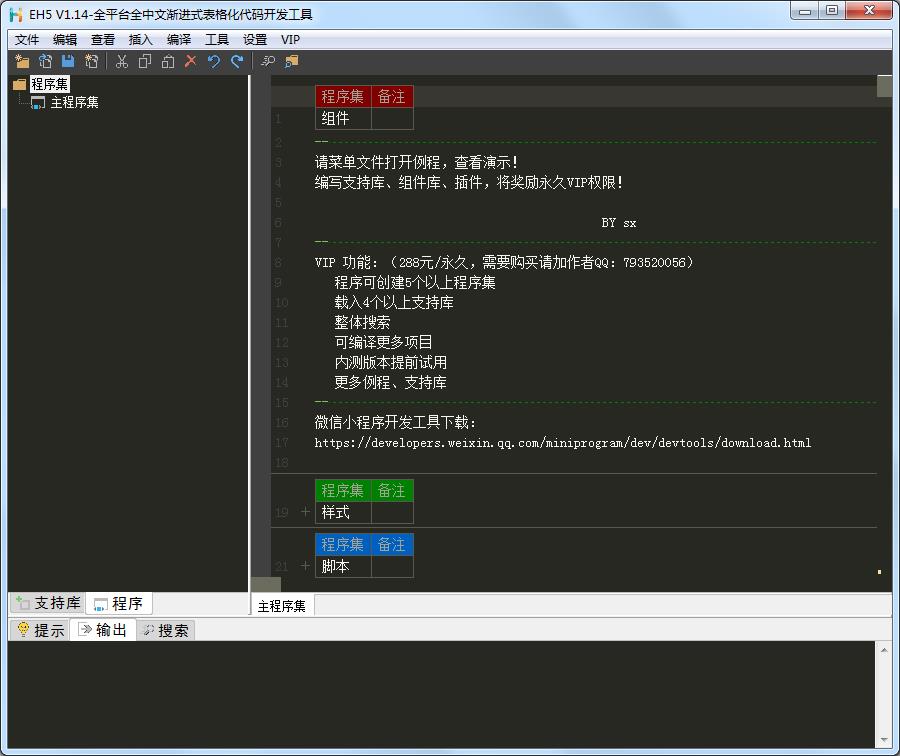Image resolution: width=900 pixels, height=756 pixels.
Task: Click the red X delete icon
Action: (x=191, y=62)
